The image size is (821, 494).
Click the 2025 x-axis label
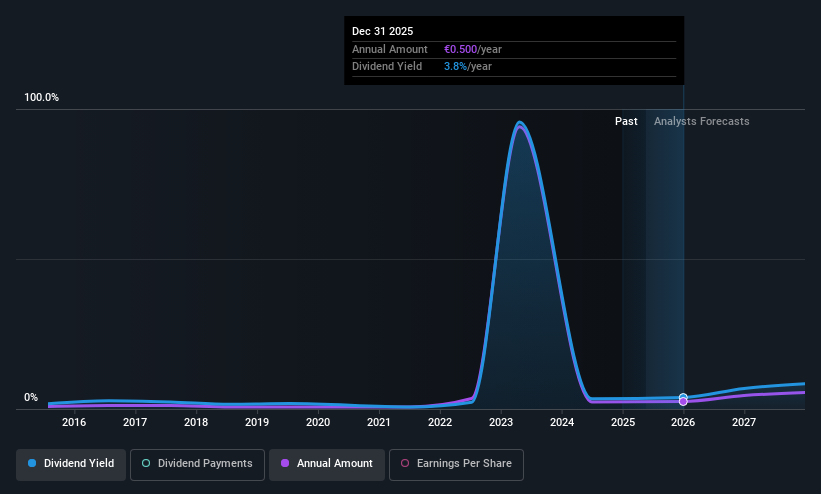(x=623, y=422)
